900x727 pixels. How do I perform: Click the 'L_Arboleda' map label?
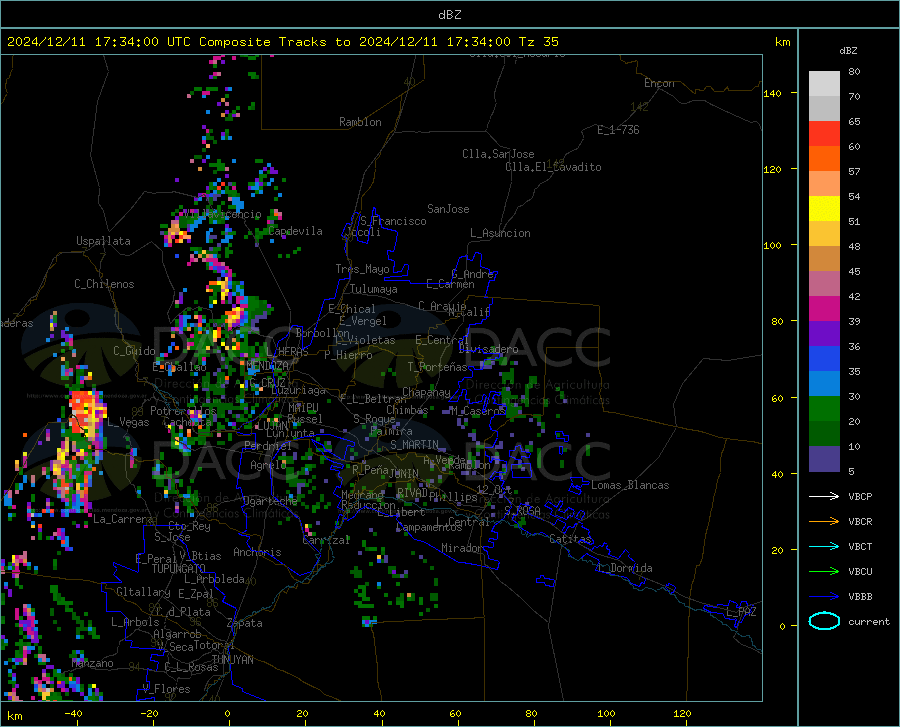point(214,579)
